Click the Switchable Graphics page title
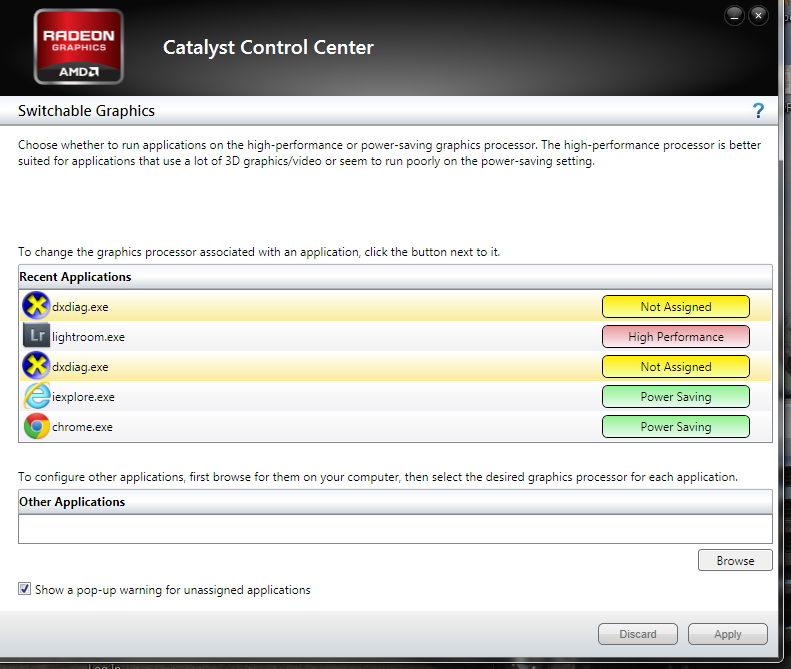 (86, 111)
